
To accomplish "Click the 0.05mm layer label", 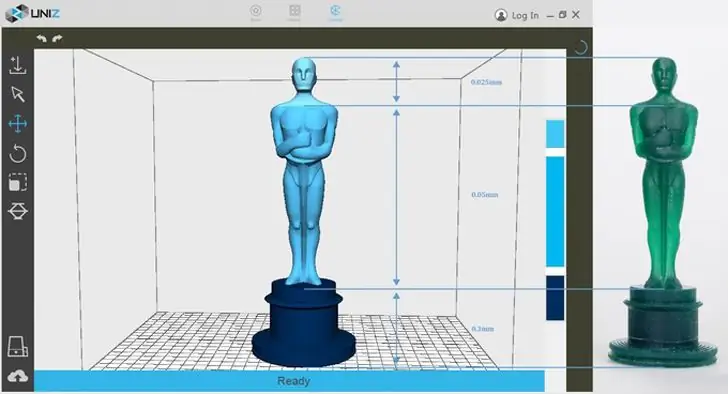I will (x=485, y=195).
